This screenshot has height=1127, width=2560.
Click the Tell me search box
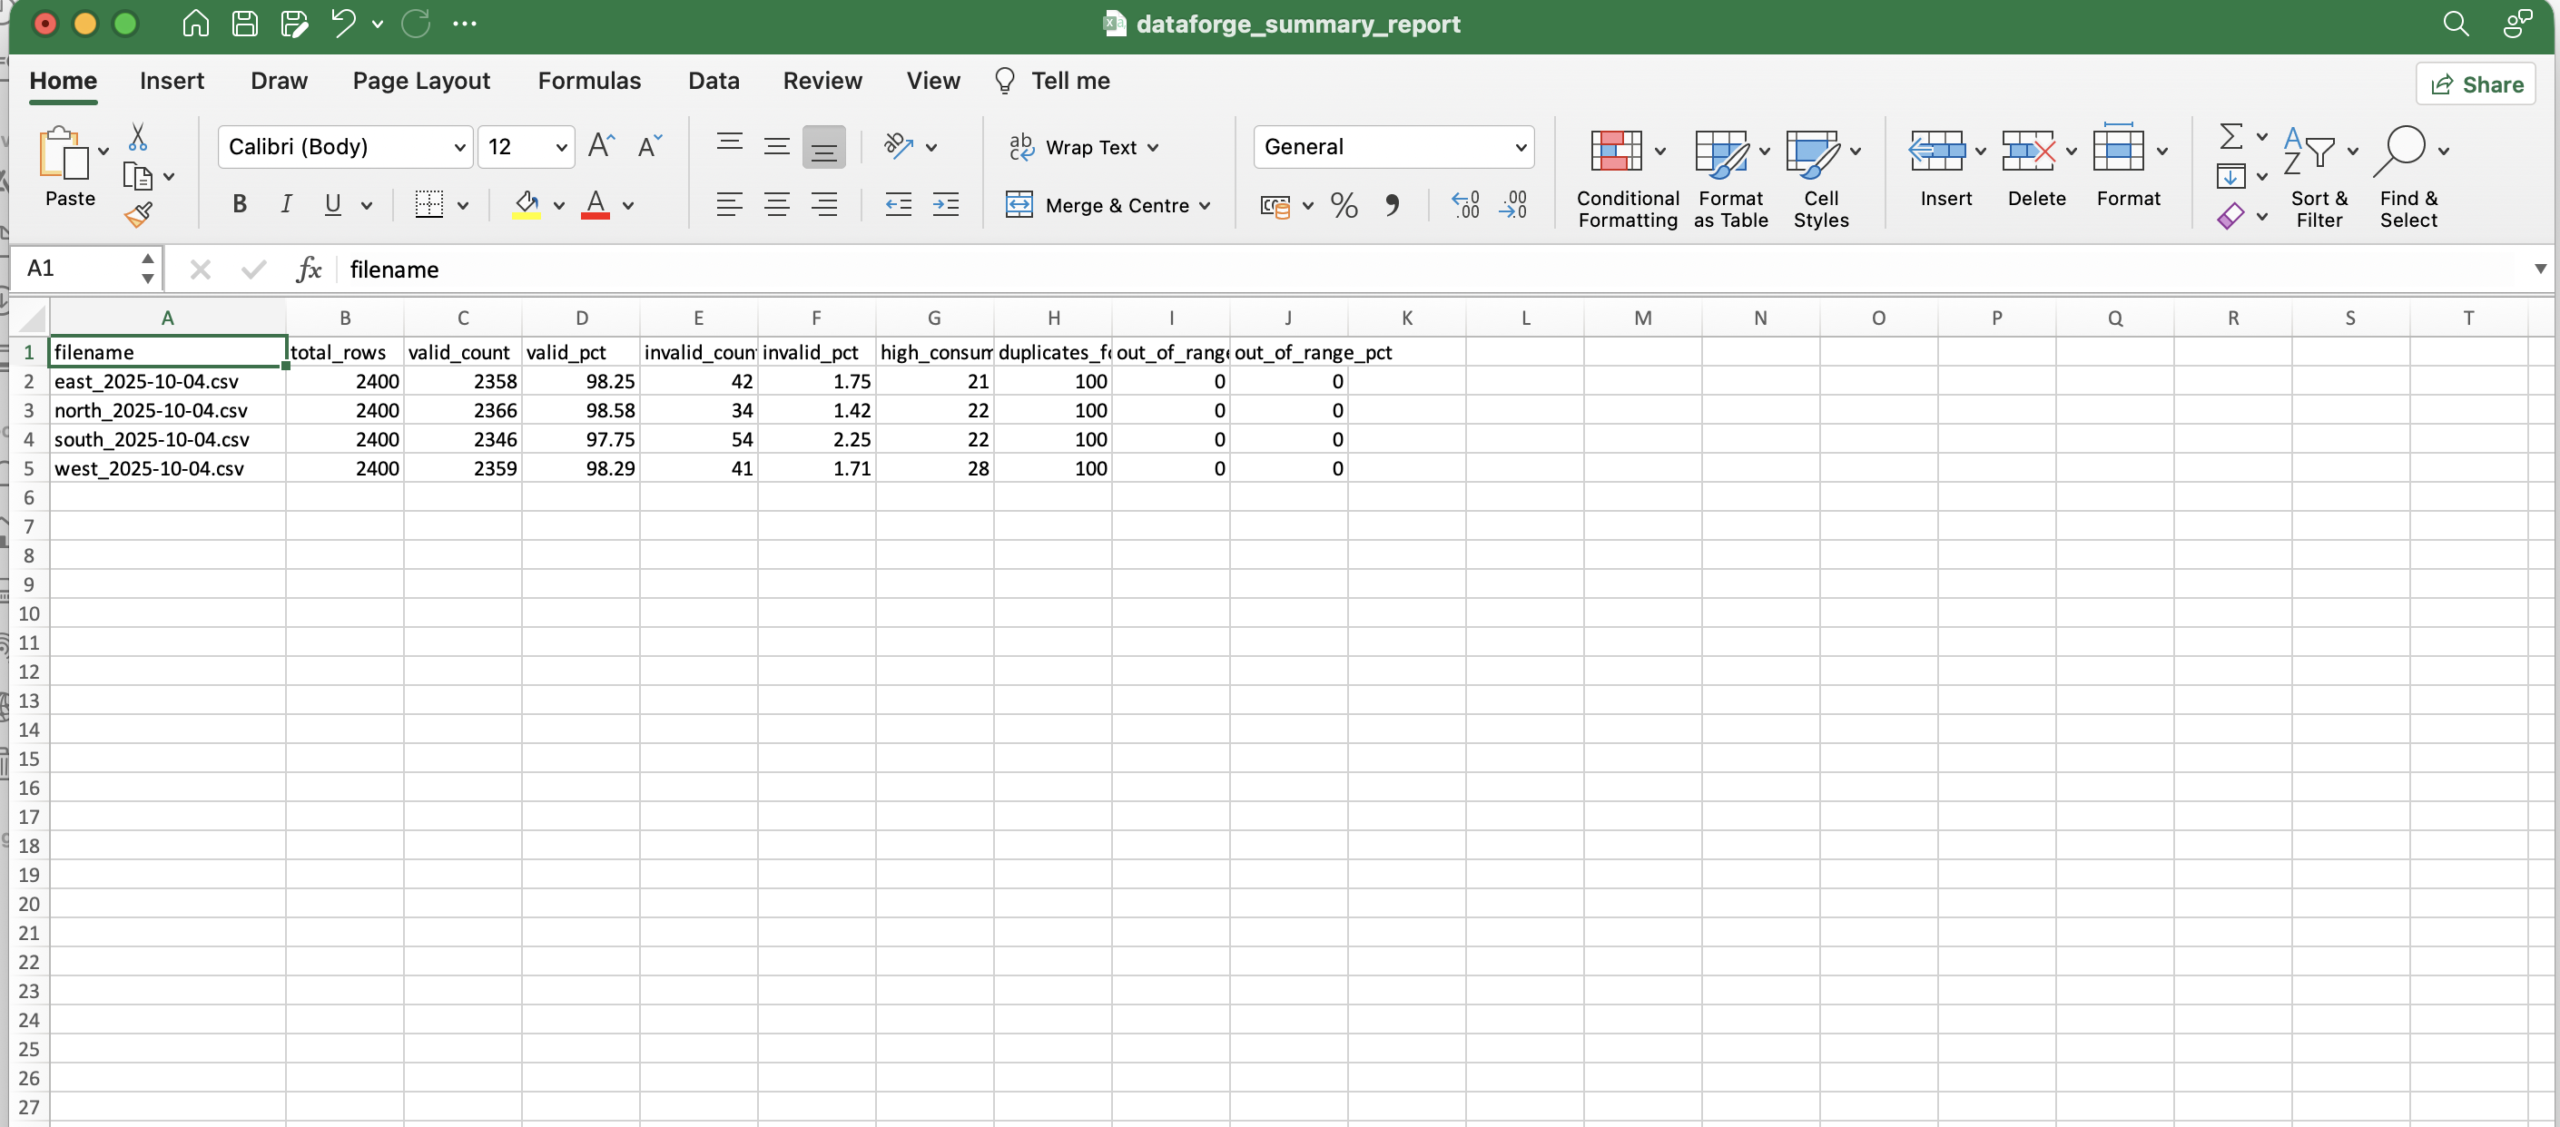tap(1053, 81)
